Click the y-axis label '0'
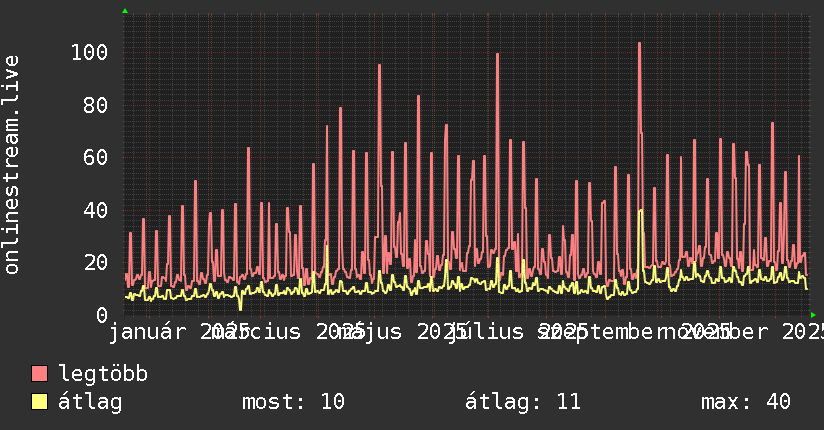The height and width of the screenshot is (430, 824). click(x=102, y=315)
